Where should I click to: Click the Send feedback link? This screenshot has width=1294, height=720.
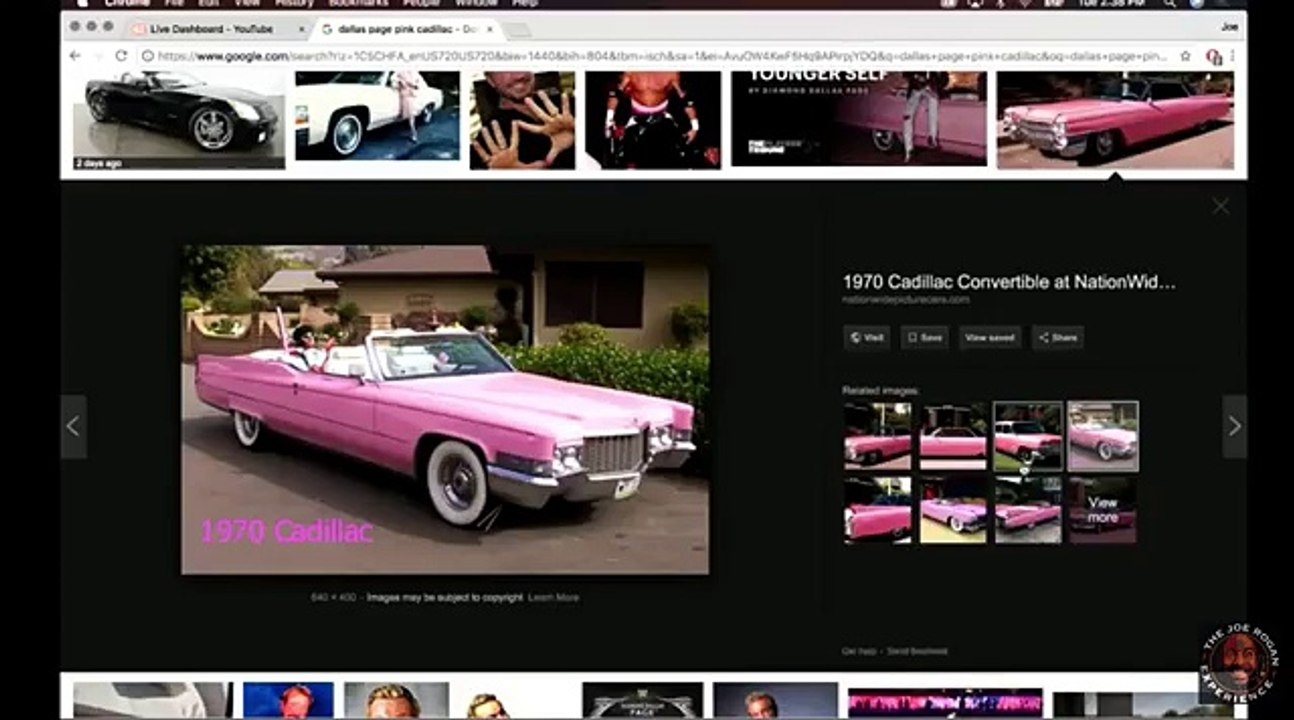[919, 651]
